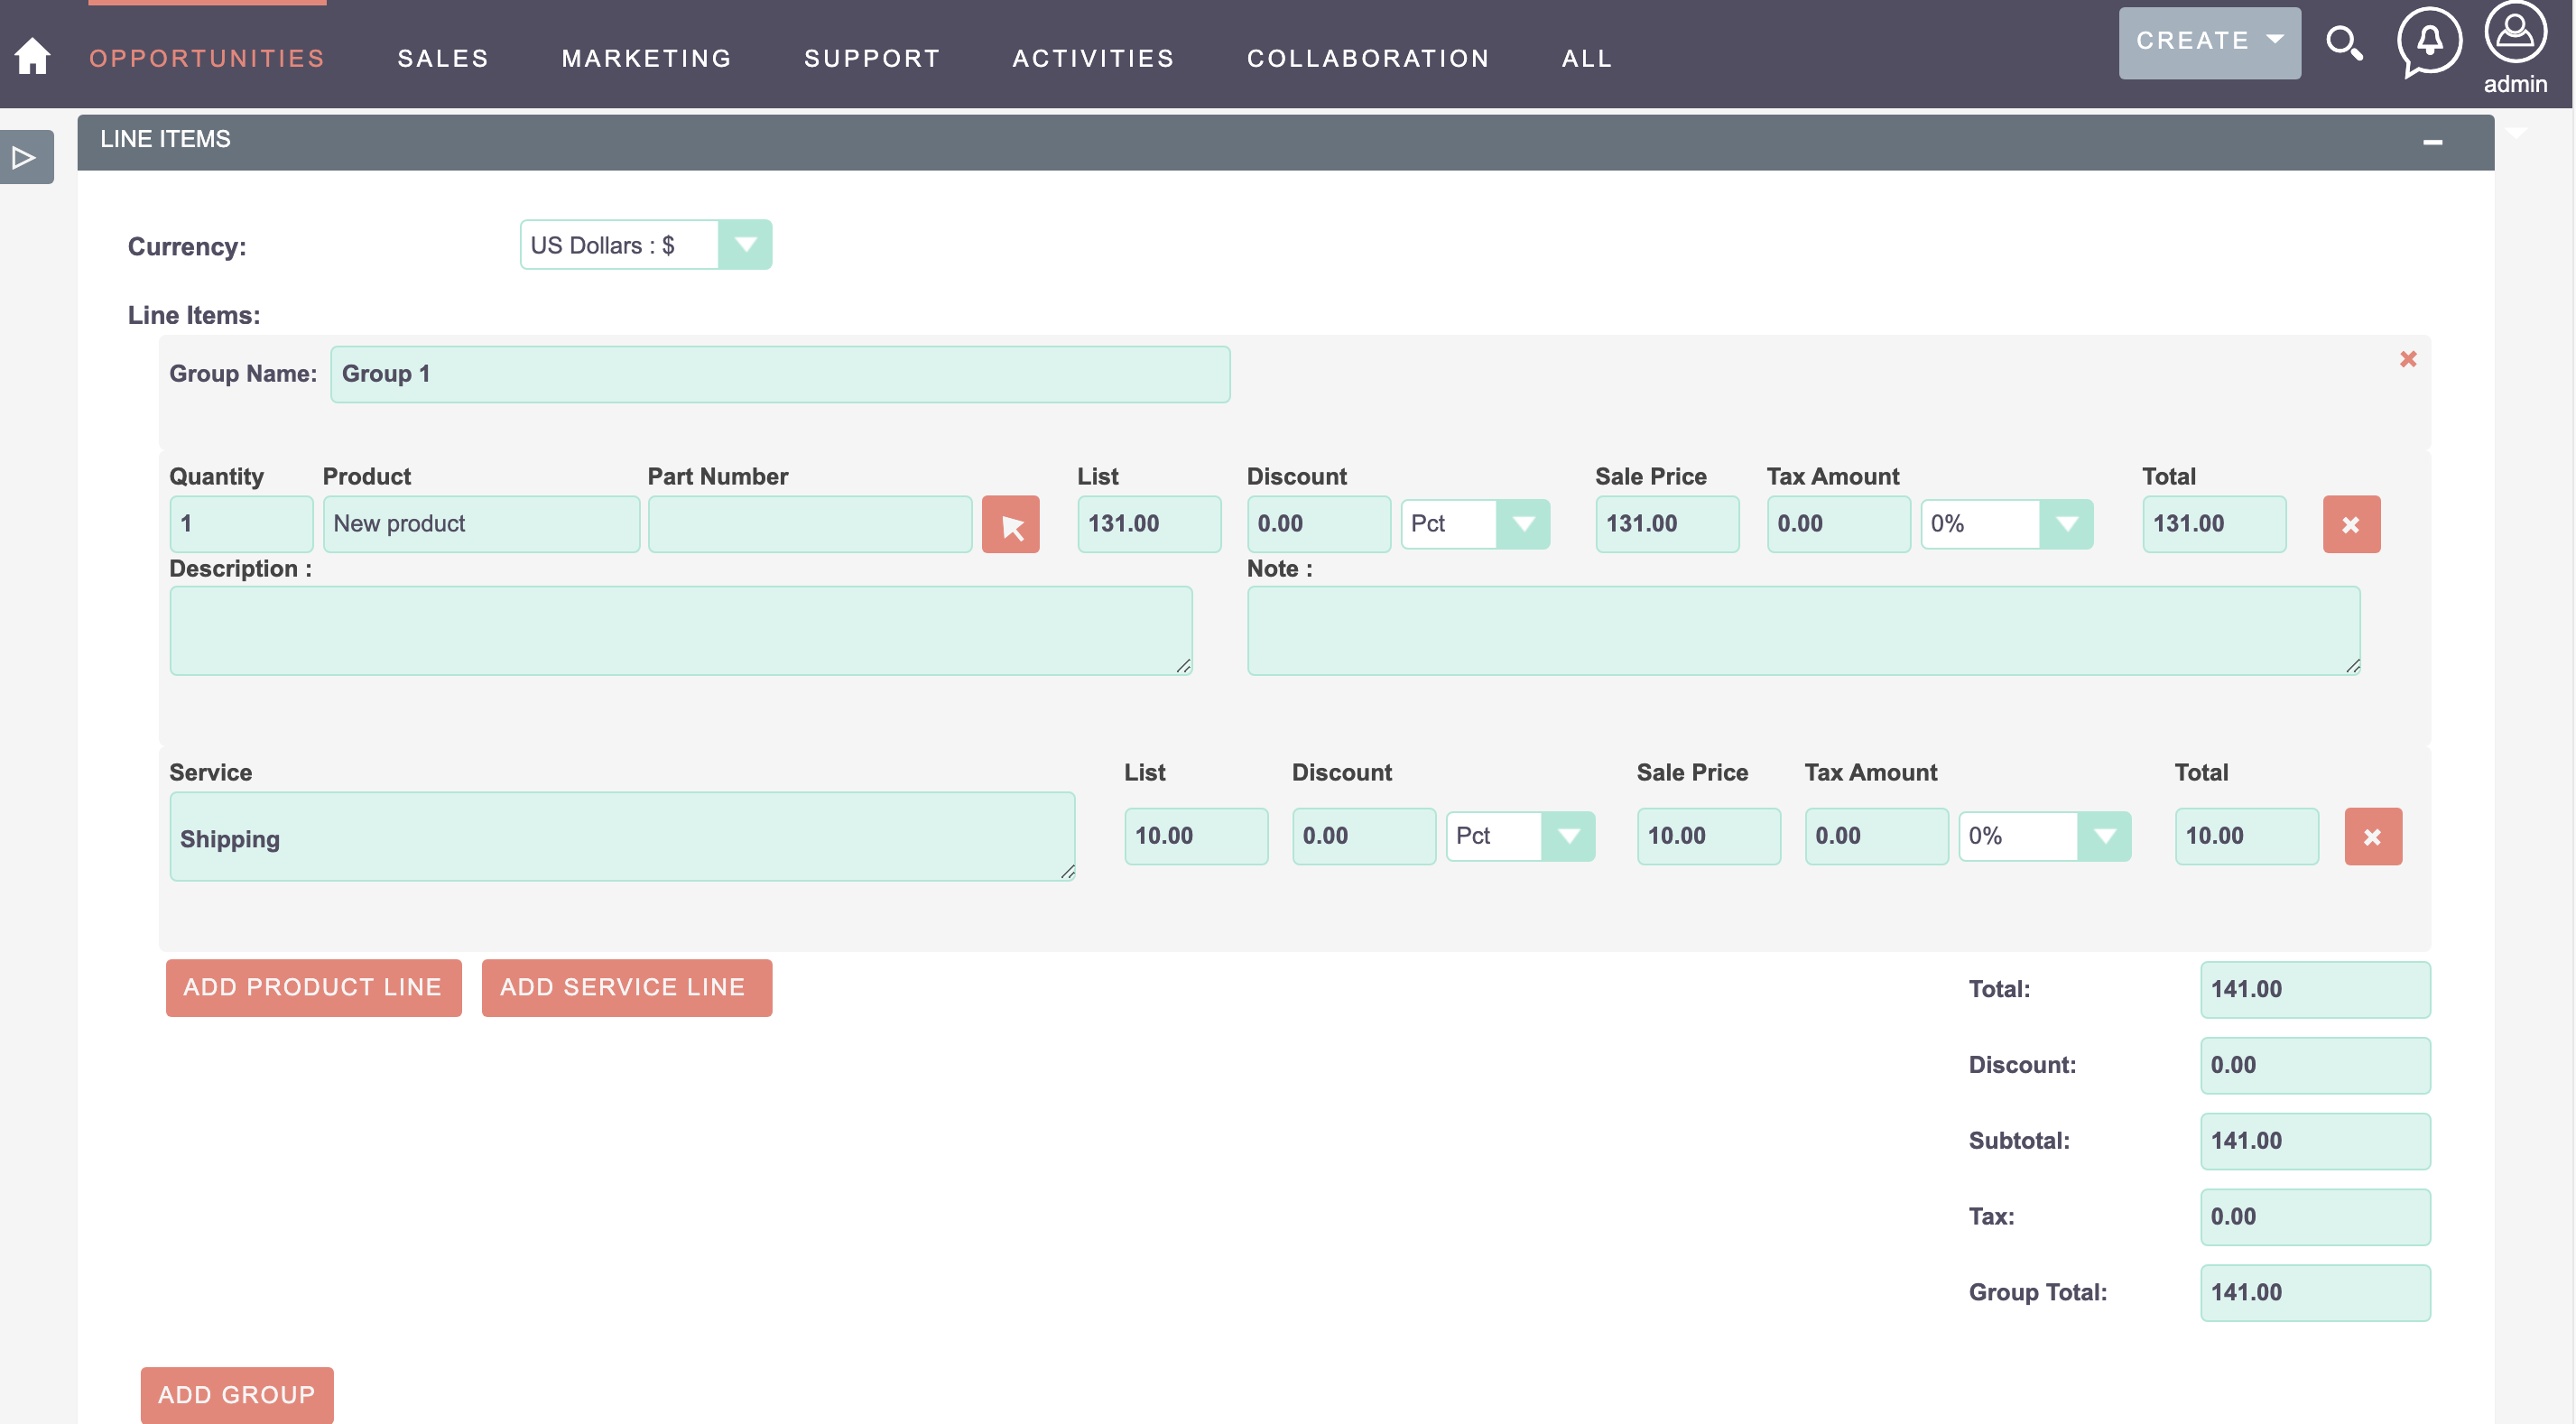The width and height of the screenshot is (2576, 1424).
Task: Open the OPPORTUNITIES menu tab
Action: (207, 58)
